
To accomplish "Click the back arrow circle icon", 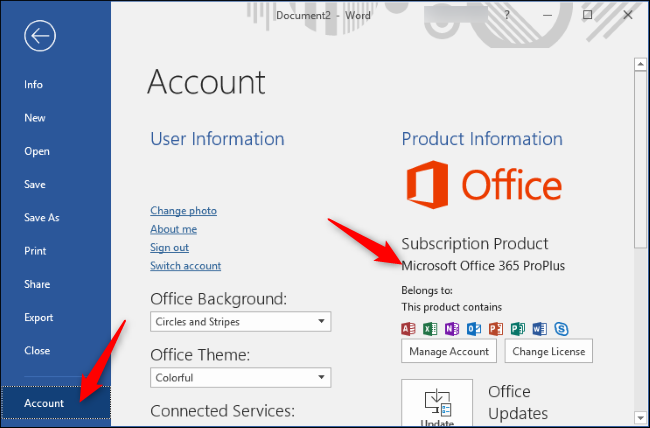I will tap(41, 37).
